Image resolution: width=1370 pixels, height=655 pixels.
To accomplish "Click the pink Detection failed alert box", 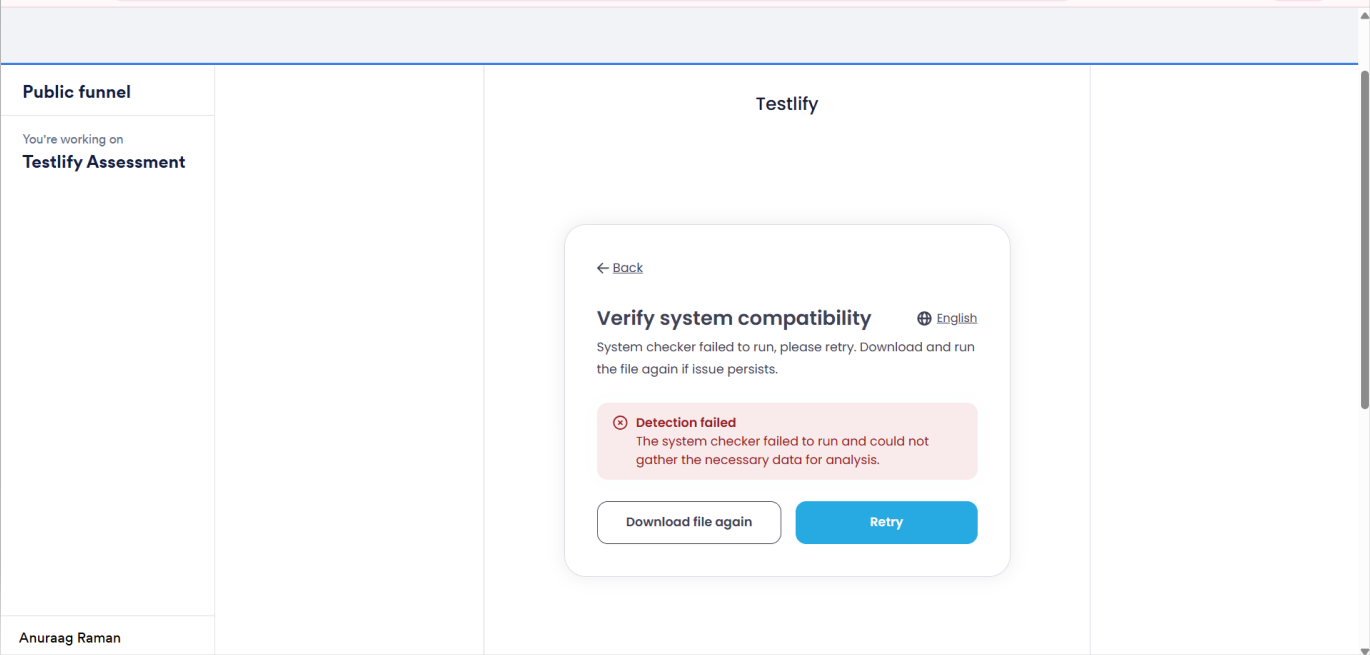I will tap(787, 441).
